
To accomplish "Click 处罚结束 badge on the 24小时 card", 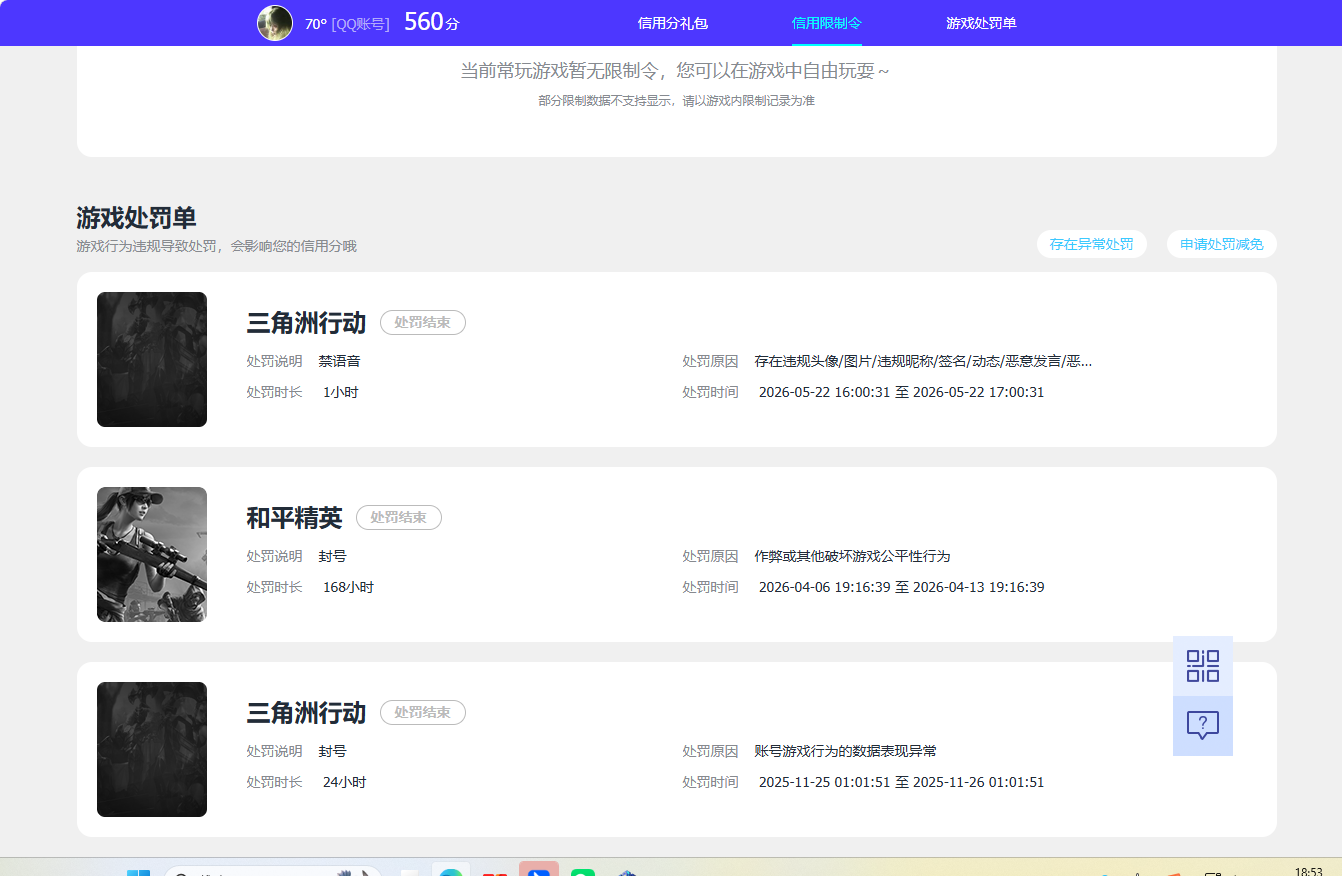I will (x=423, y=712).
